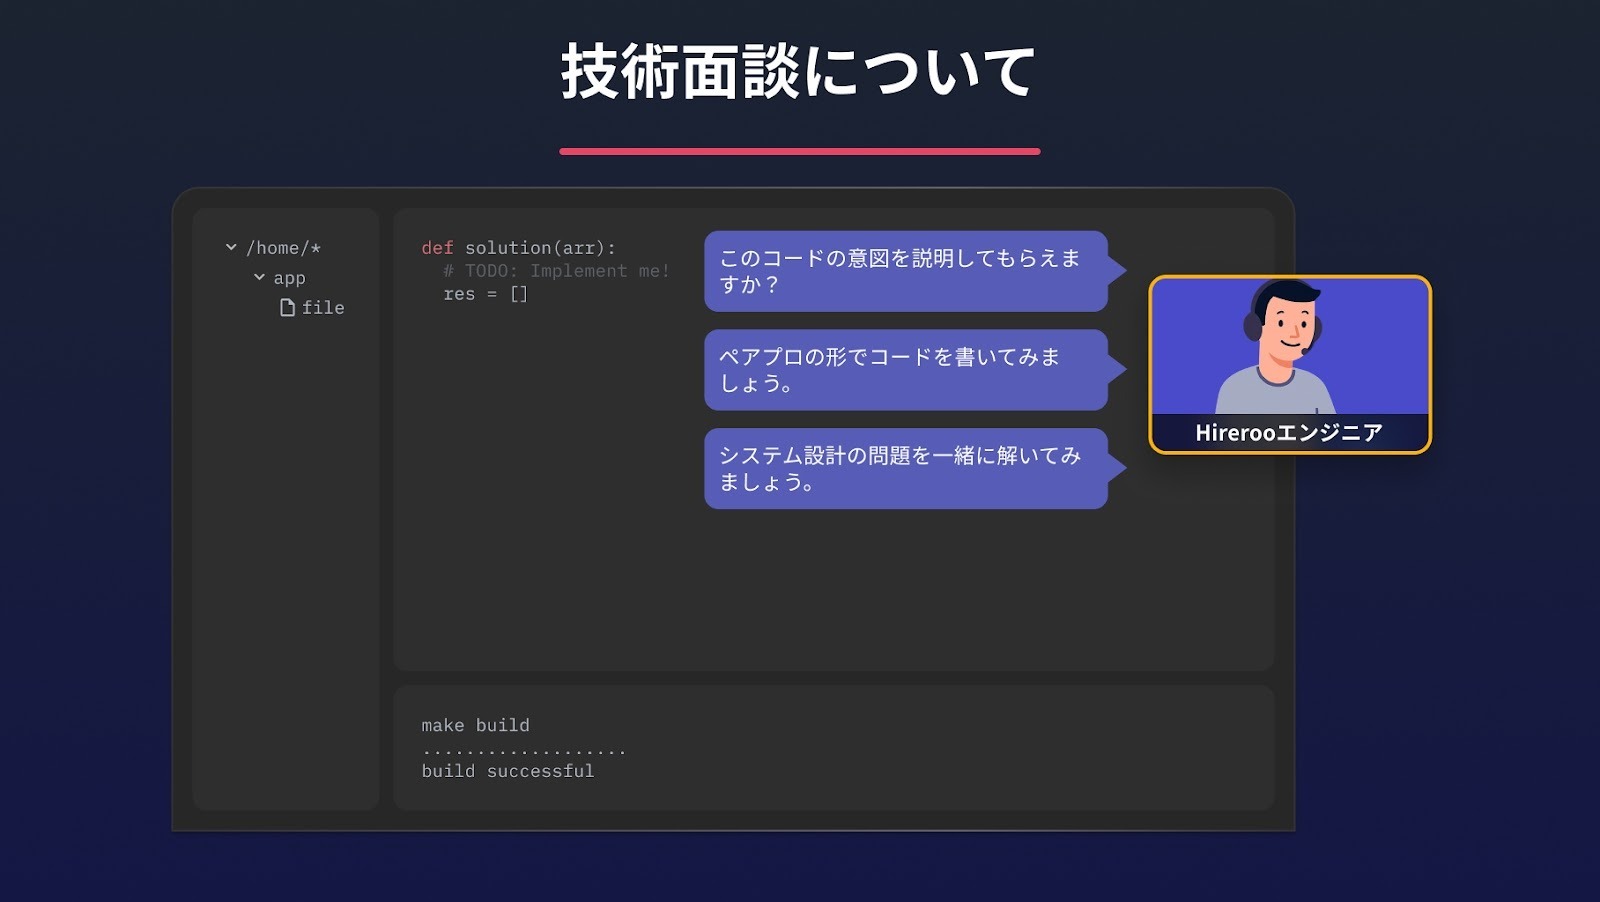This screenshot has width=1600, height=902.
Task: Click the document icon beside file
Action: coord(287,307)
